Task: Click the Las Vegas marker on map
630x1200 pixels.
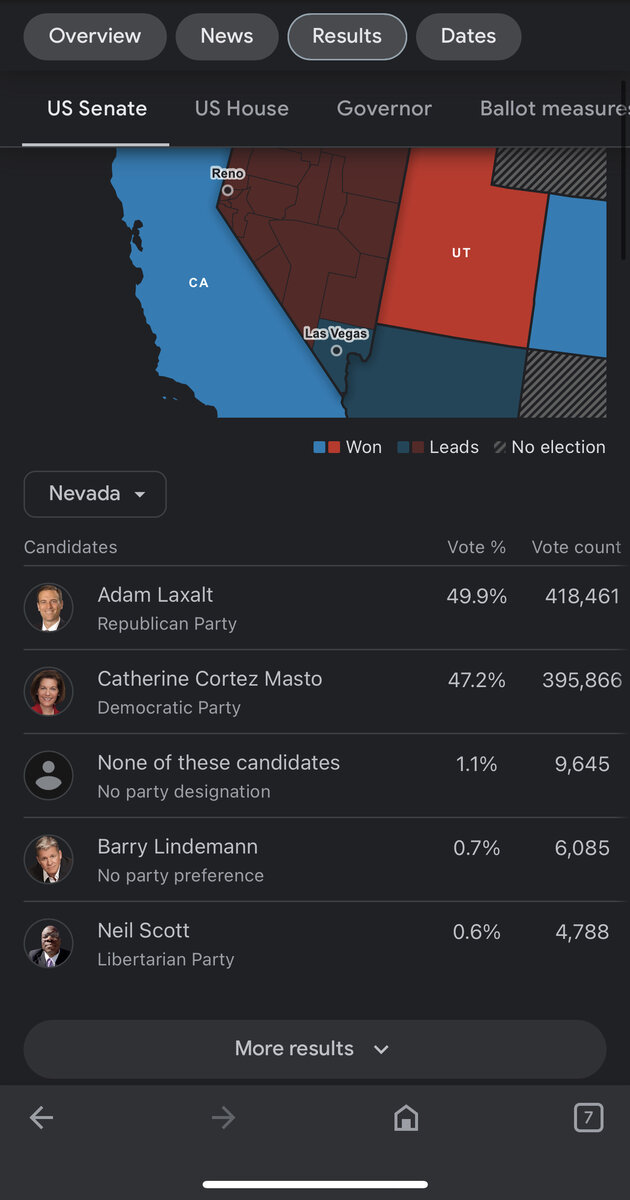Action: (337, 349)
